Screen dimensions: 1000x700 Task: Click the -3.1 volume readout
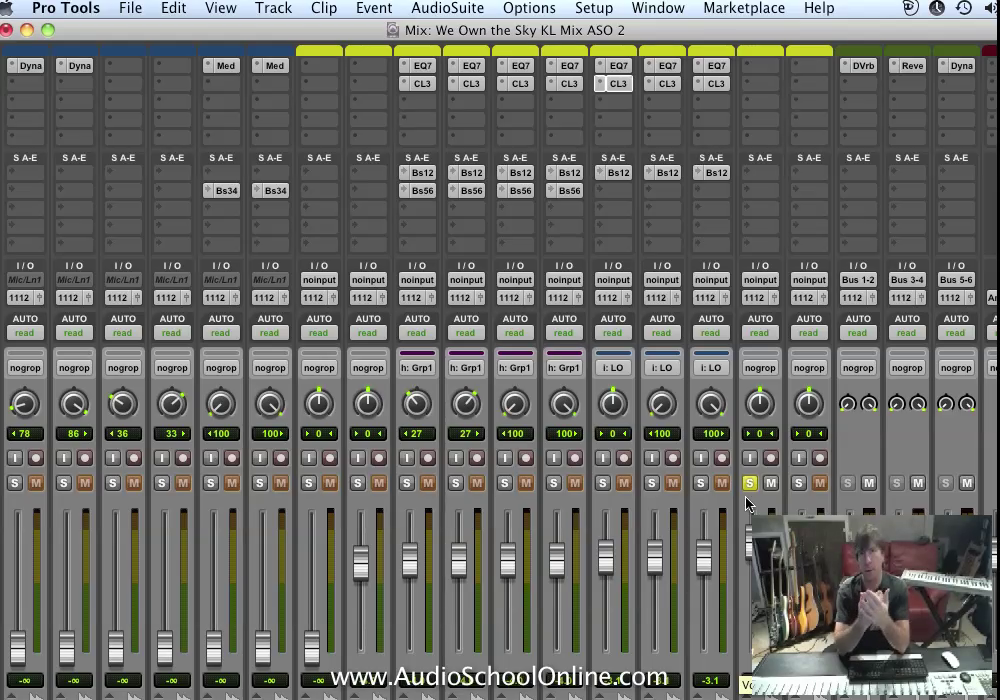coord(710,681)
